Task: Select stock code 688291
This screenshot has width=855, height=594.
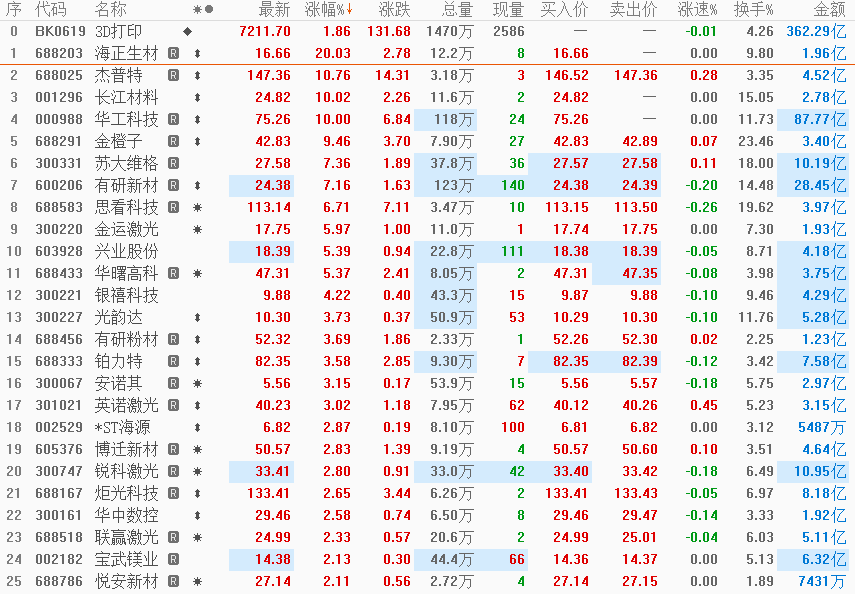Action: 59,141
